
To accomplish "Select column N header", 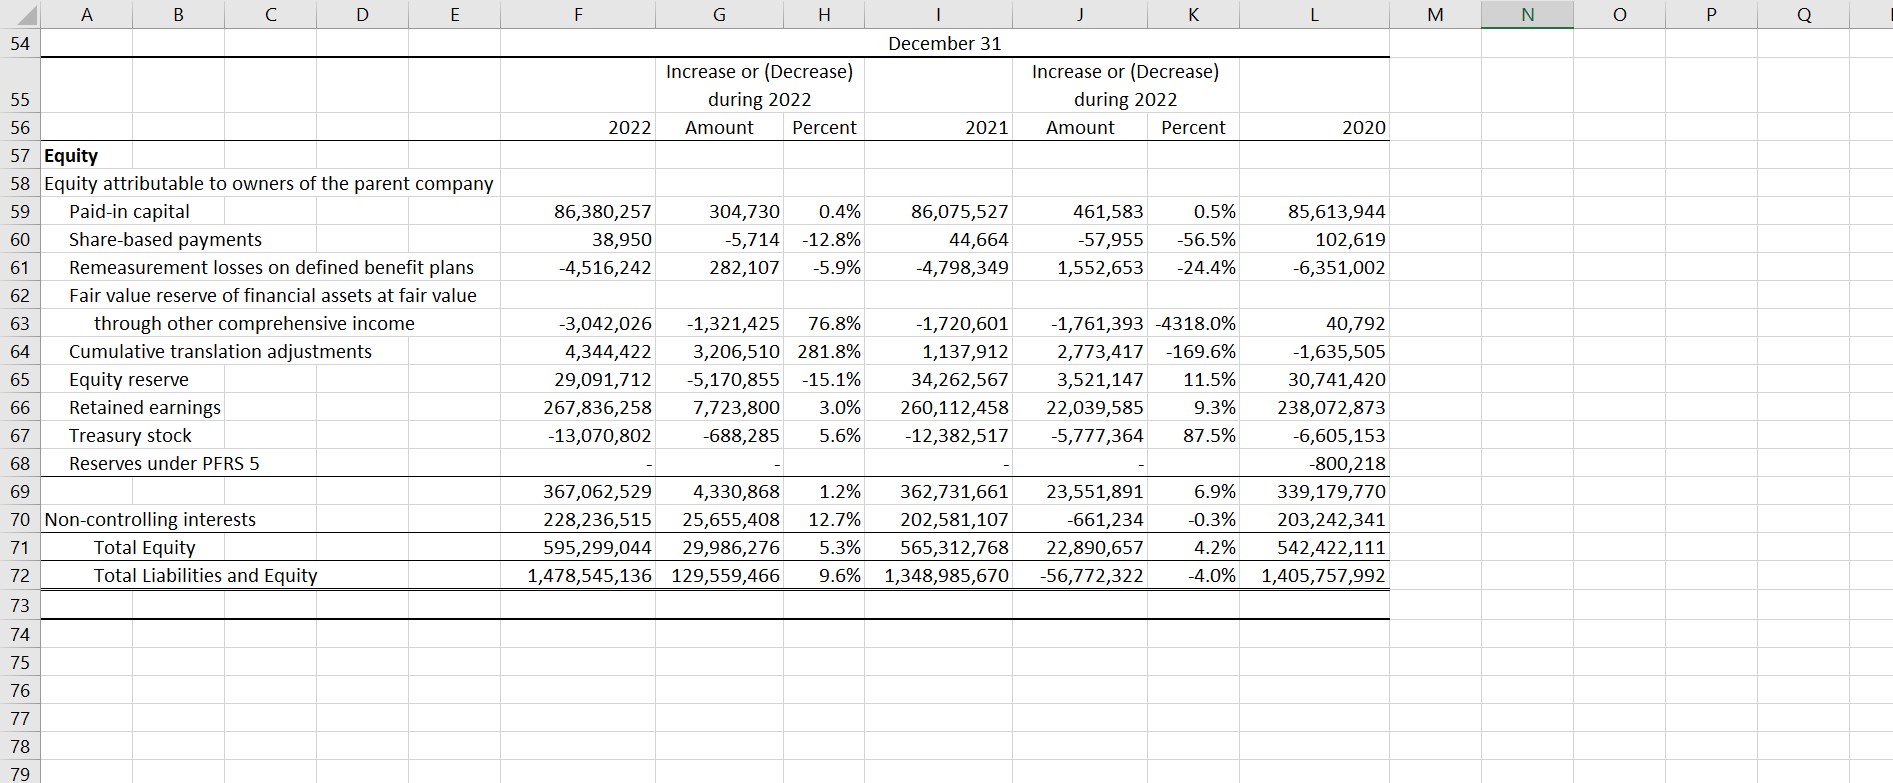I will [1527, 14].
